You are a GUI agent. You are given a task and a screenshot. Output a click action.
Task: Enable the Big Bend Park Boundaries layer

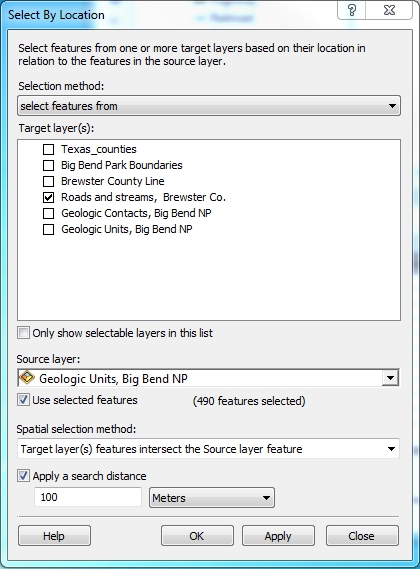click(48, 165)
